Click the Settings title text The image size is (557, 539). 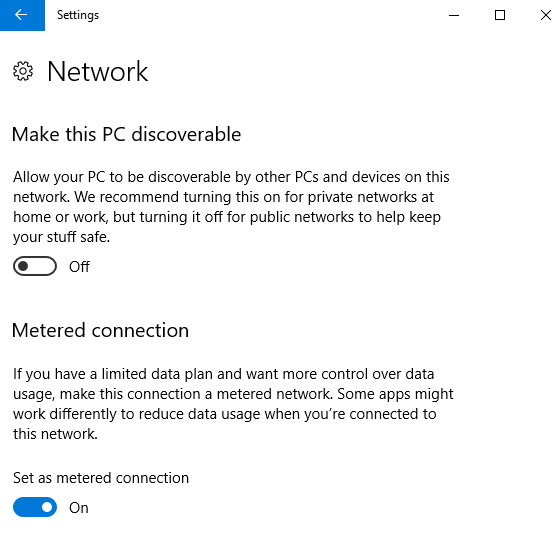[78, 15]
